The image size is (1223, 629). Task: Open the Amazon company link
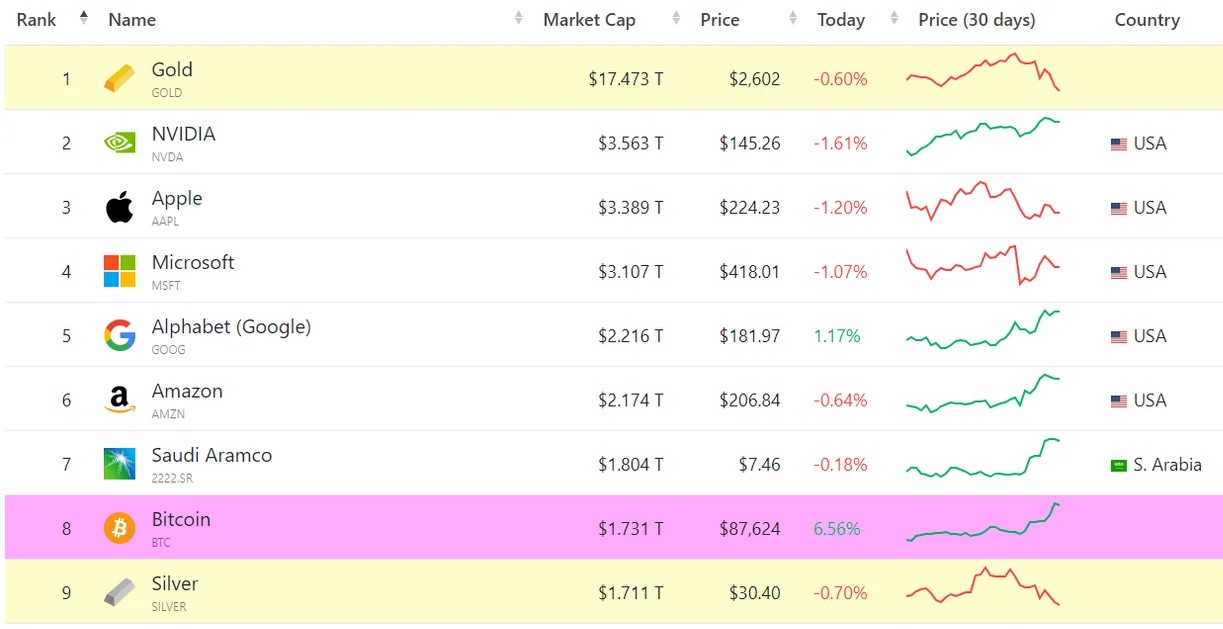(x=187, y=391)
